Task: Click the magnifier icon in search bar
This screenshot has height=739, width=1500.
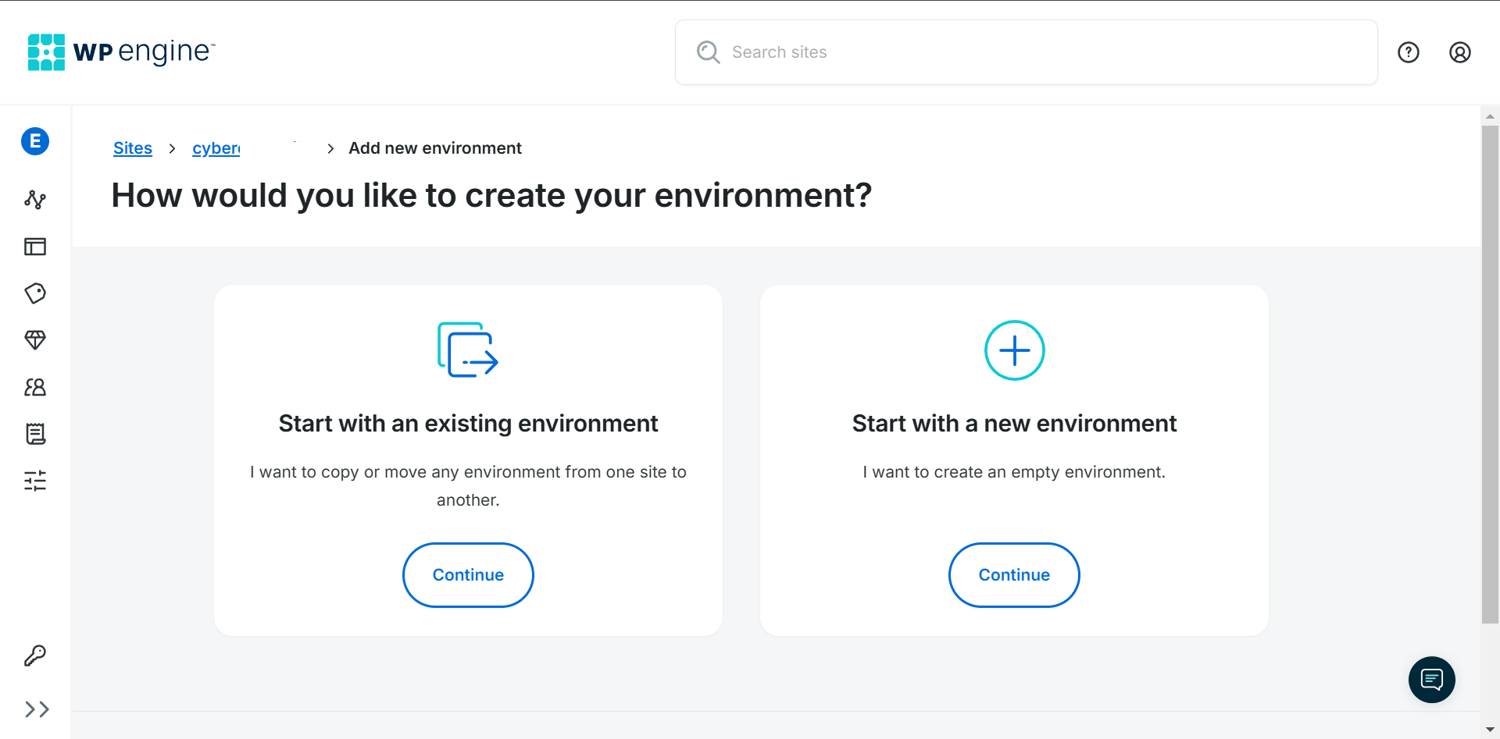Action: (708, 52)
